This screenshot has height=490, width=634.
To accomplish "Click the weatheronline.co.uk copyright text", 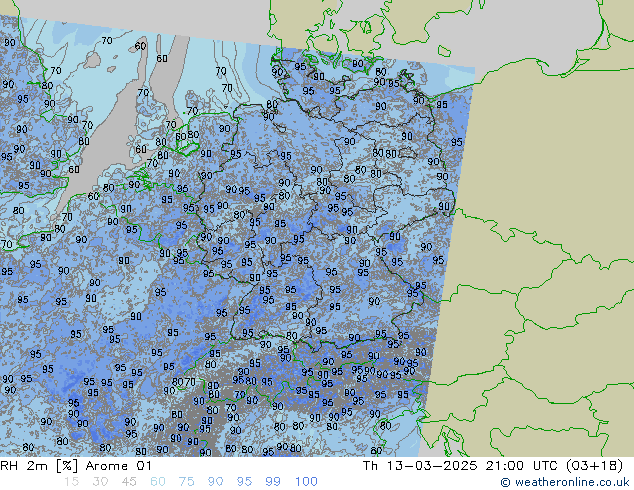I will coord(565,482).
